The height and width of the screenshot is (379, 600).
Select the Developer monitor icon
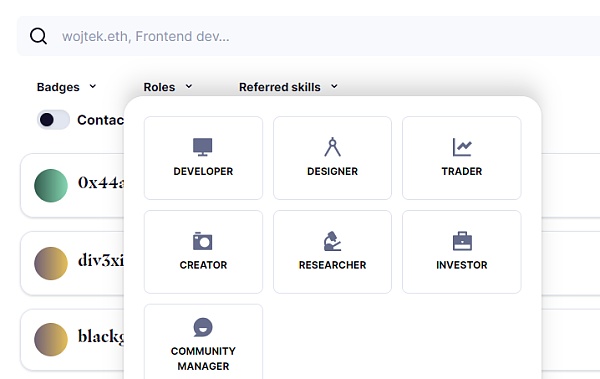[203, 147]
